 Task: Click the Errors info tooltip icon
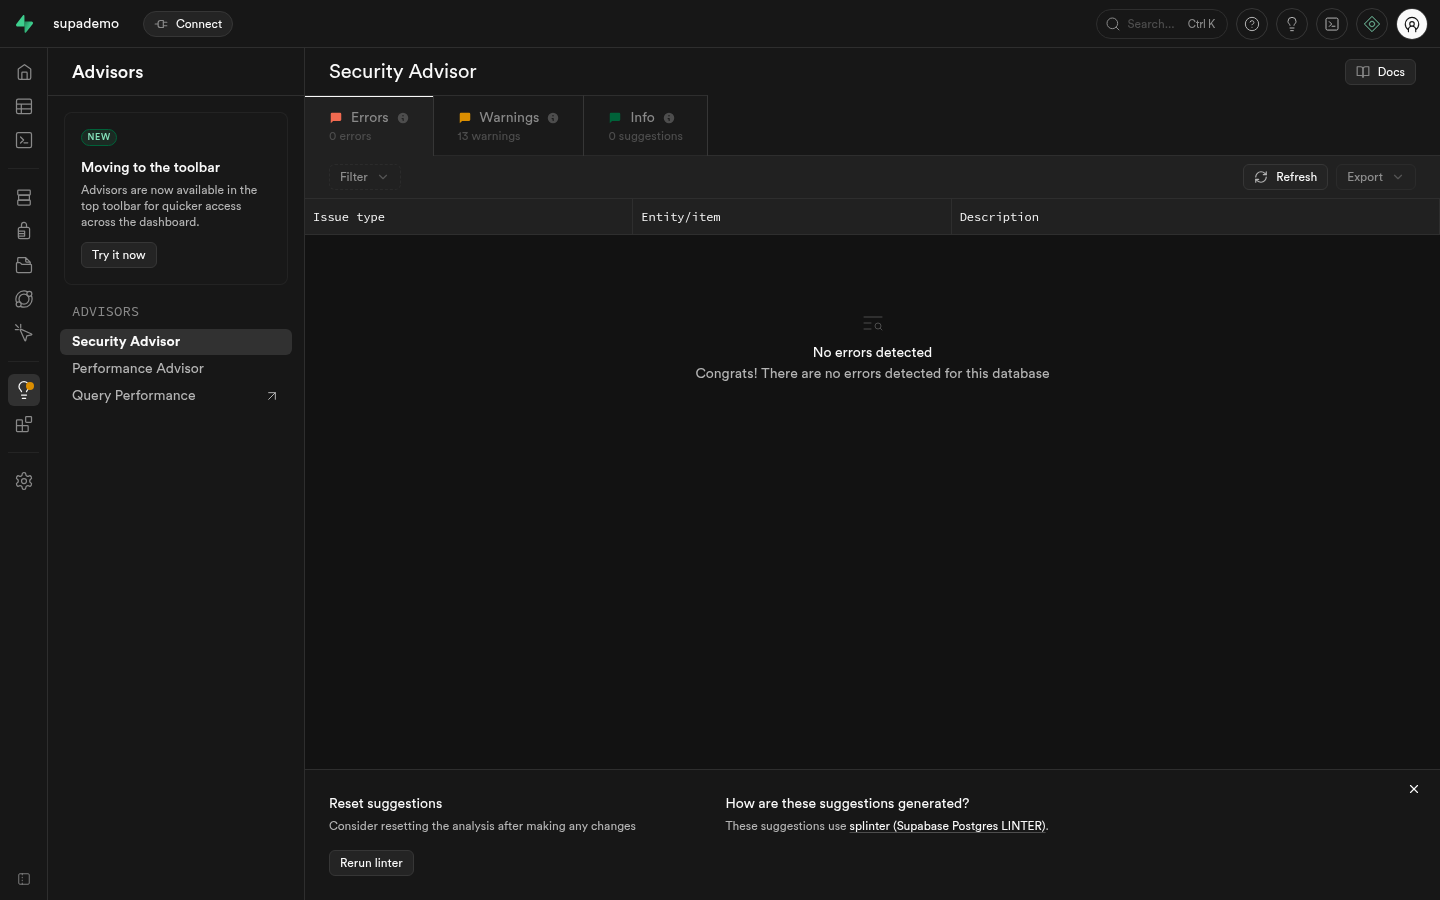tap(403, 118)
